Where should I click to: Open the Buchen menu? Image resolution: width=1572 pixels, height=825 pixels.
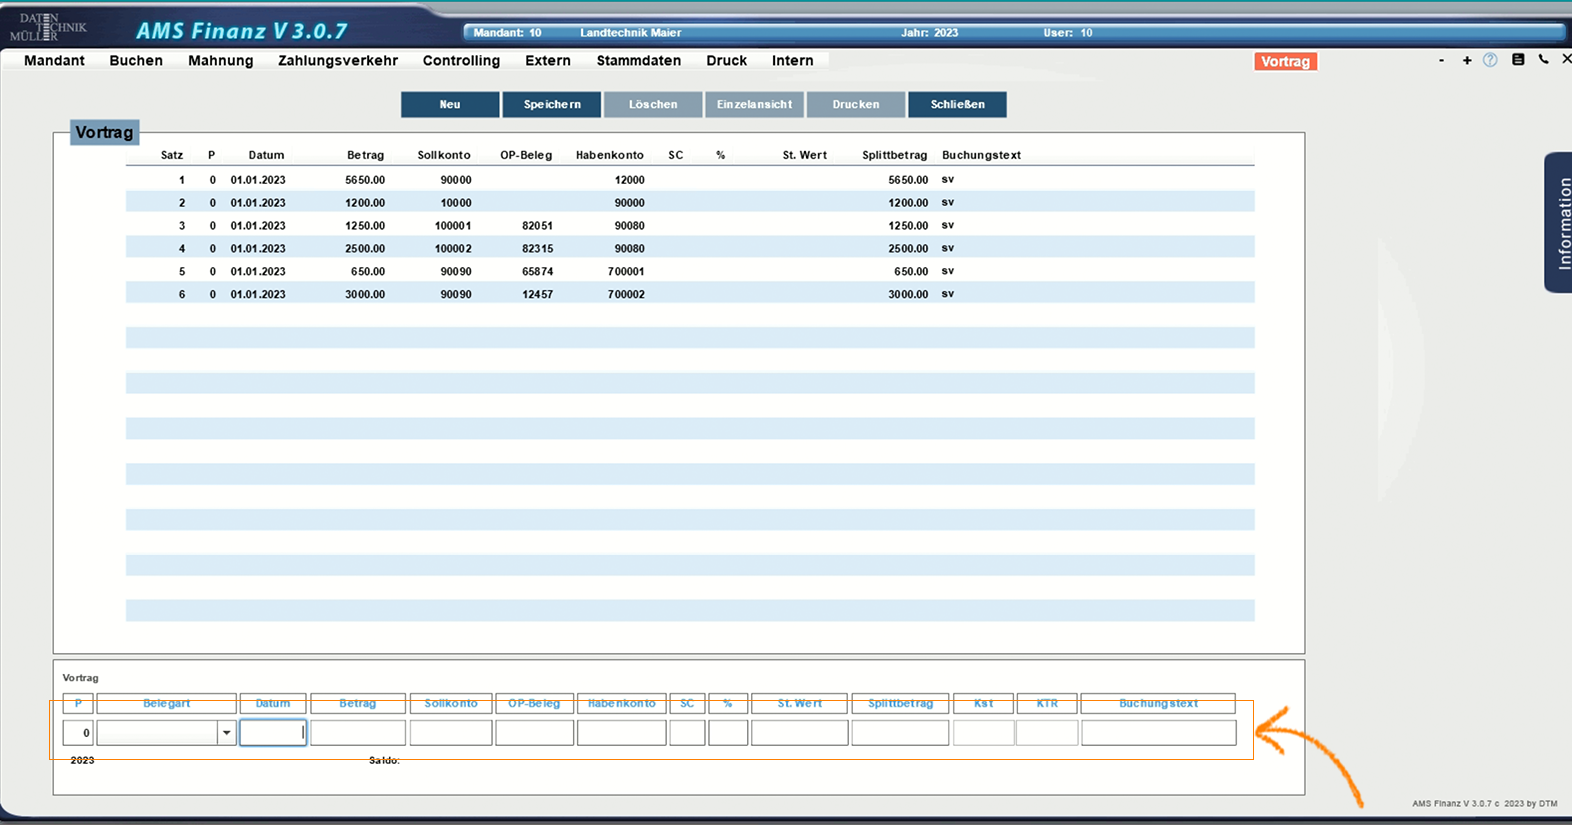(136, 61)
